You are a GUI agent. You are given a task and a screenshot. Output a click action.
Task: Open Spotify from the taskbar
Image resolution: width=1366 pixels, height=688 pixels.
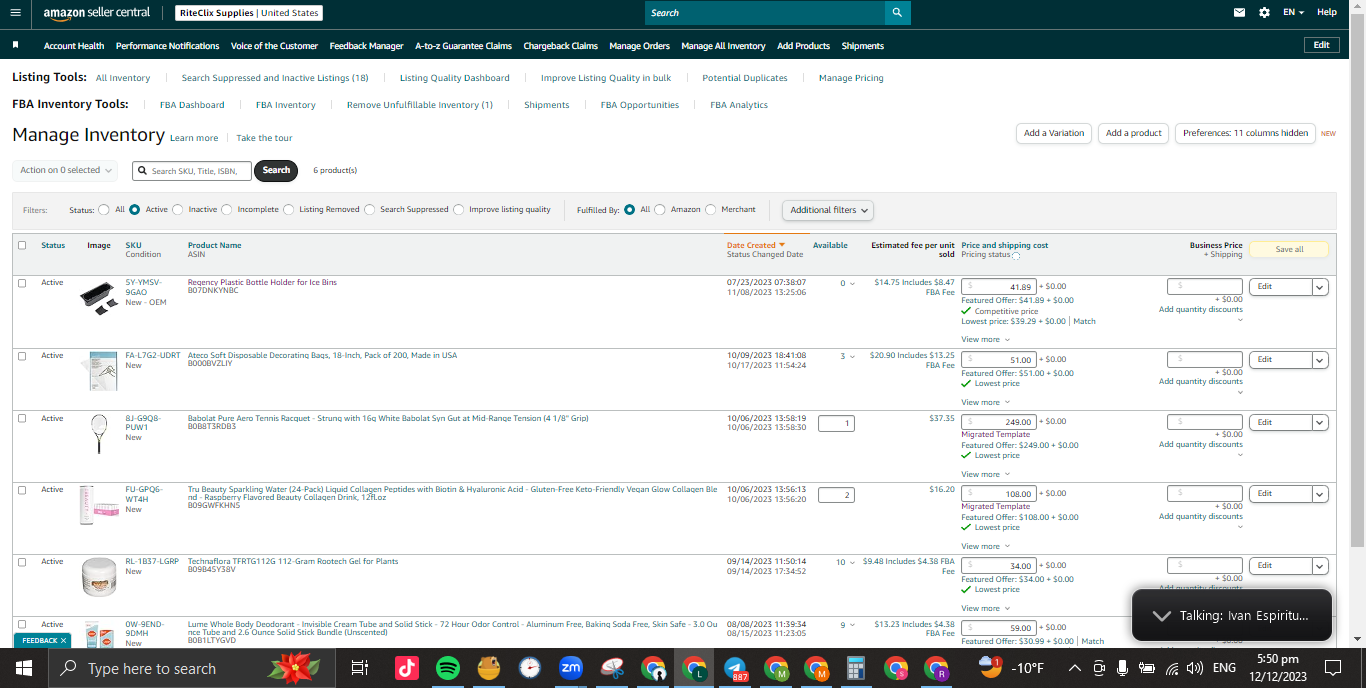pos(448,668)
